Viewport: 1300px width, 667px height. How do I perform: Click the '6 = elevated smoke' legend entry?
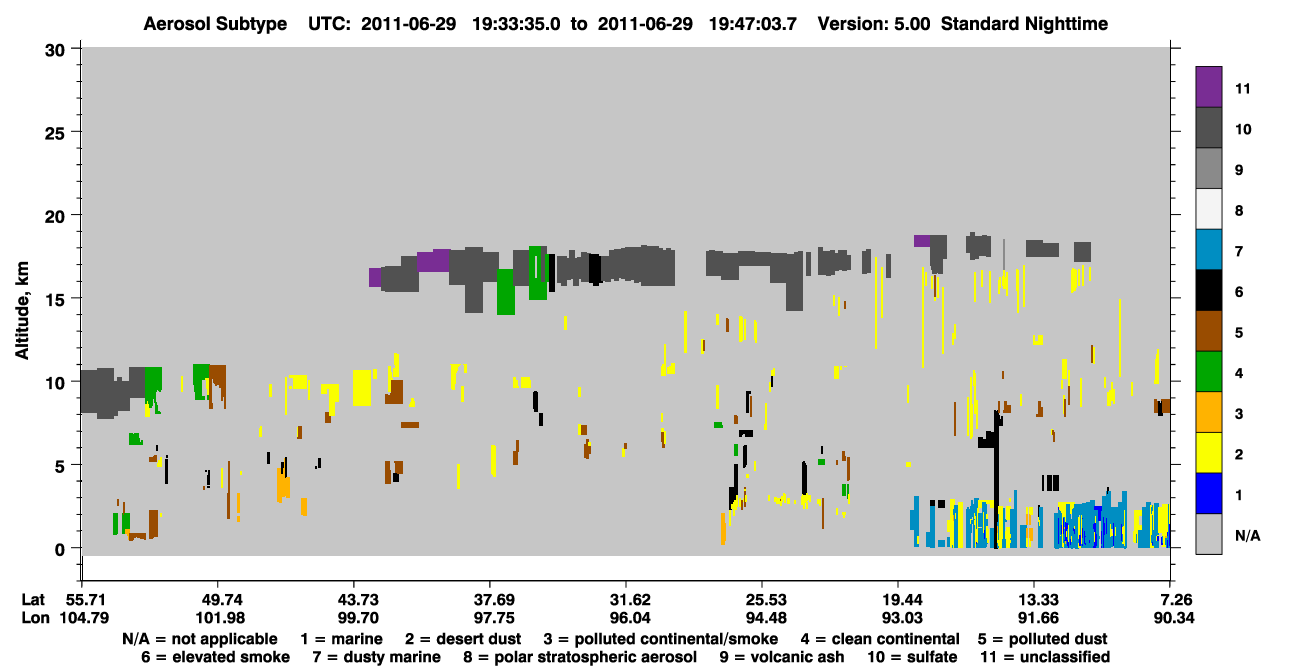click(x=216, y=657)
